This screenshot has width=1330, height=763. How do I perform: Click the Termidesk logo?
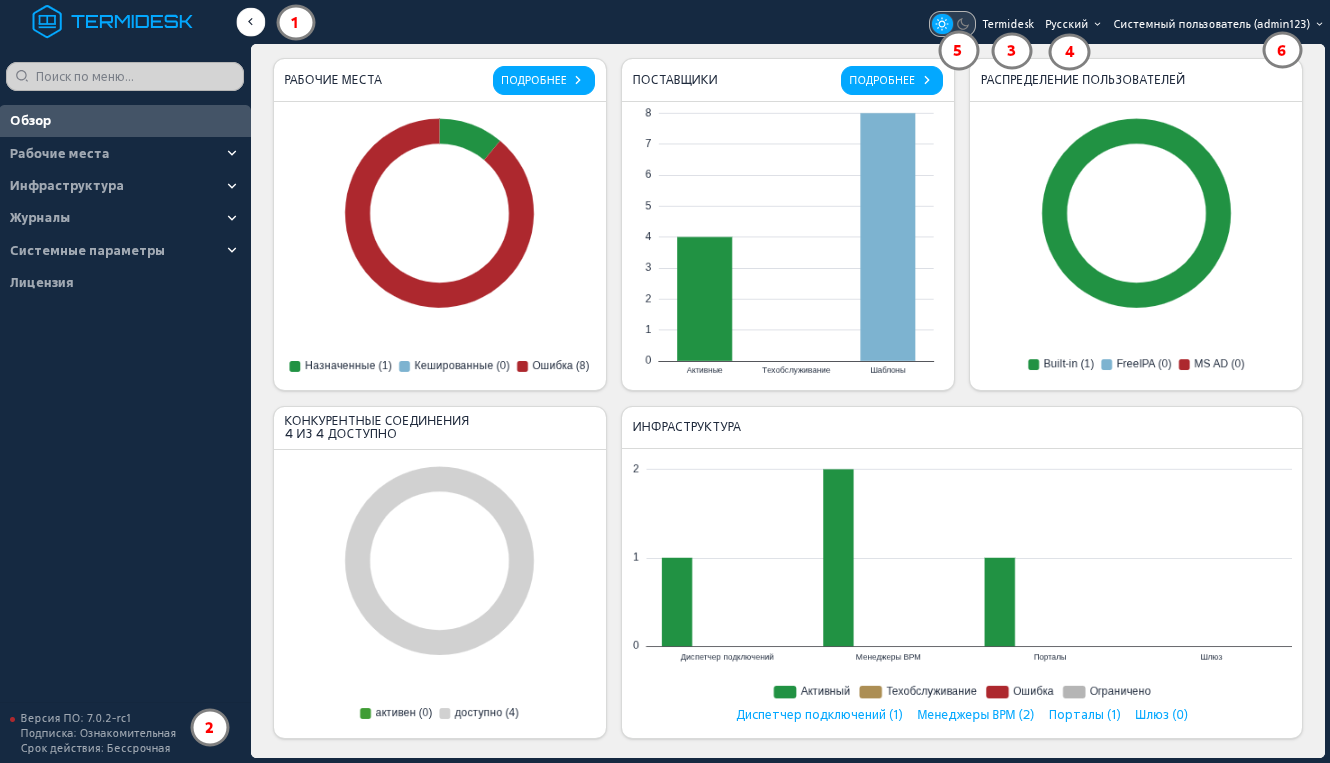(112, 22)
